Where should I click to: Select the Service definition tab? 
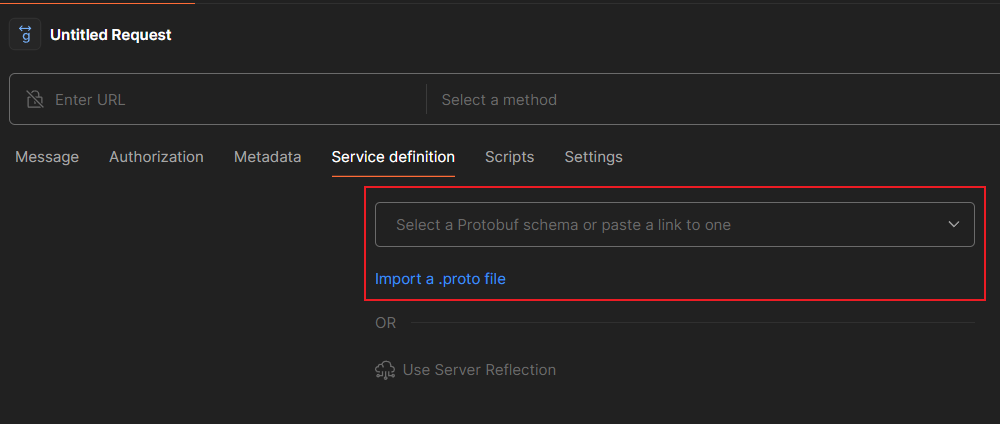coord(393,157)
